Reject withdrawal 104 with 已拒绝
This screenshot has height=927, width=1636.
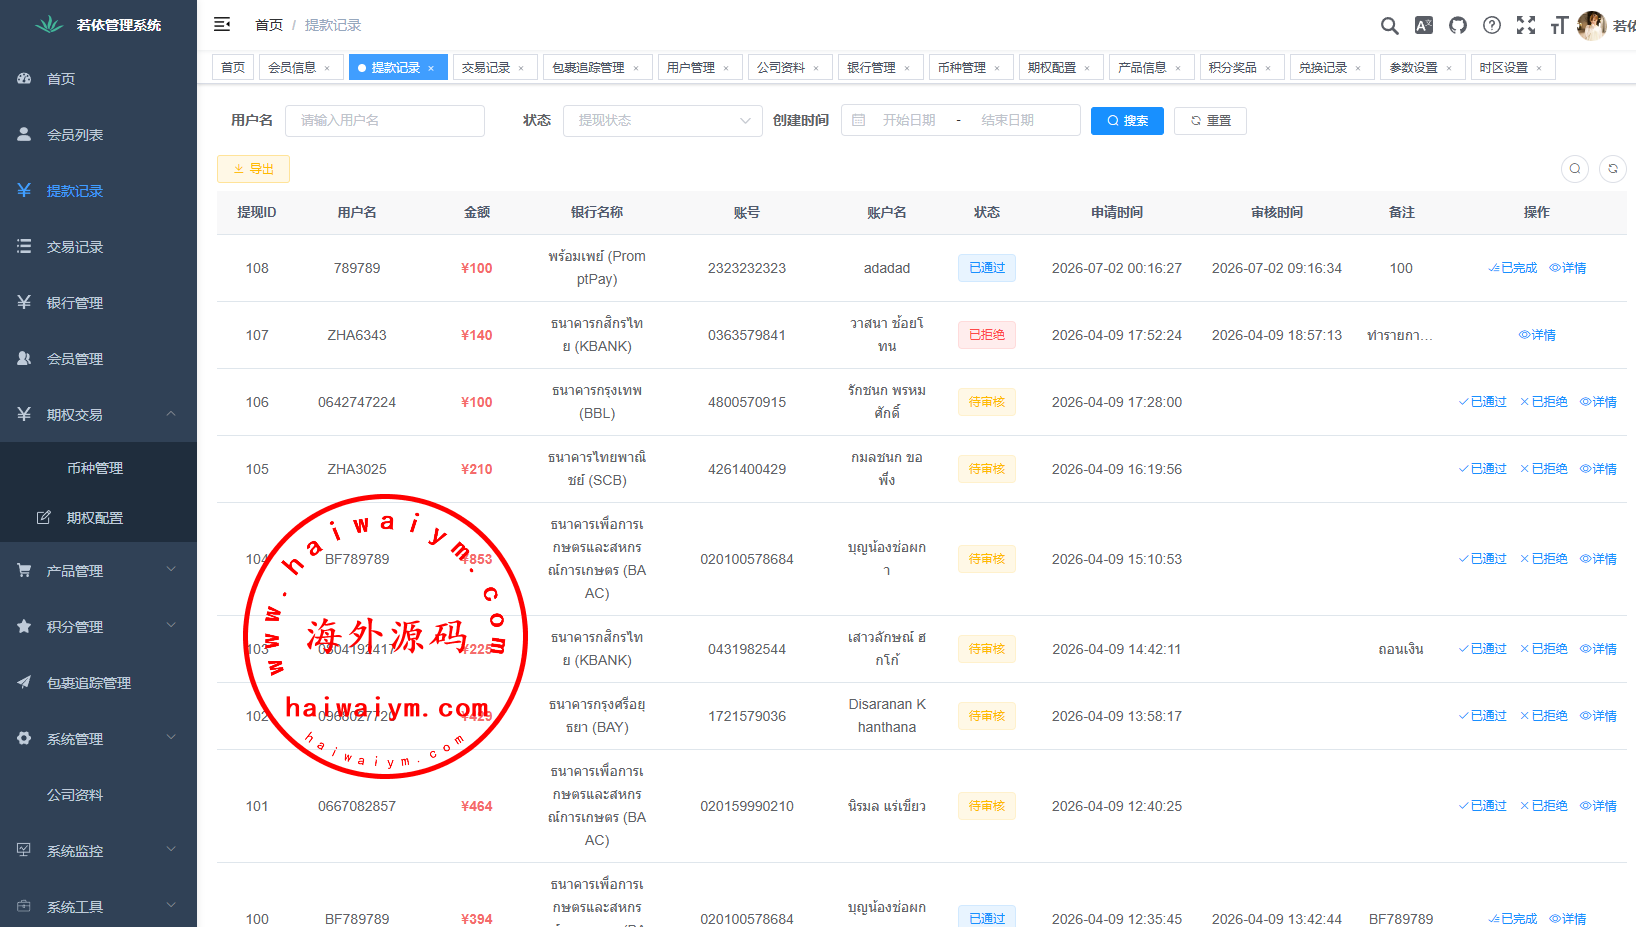[1544, 559]
